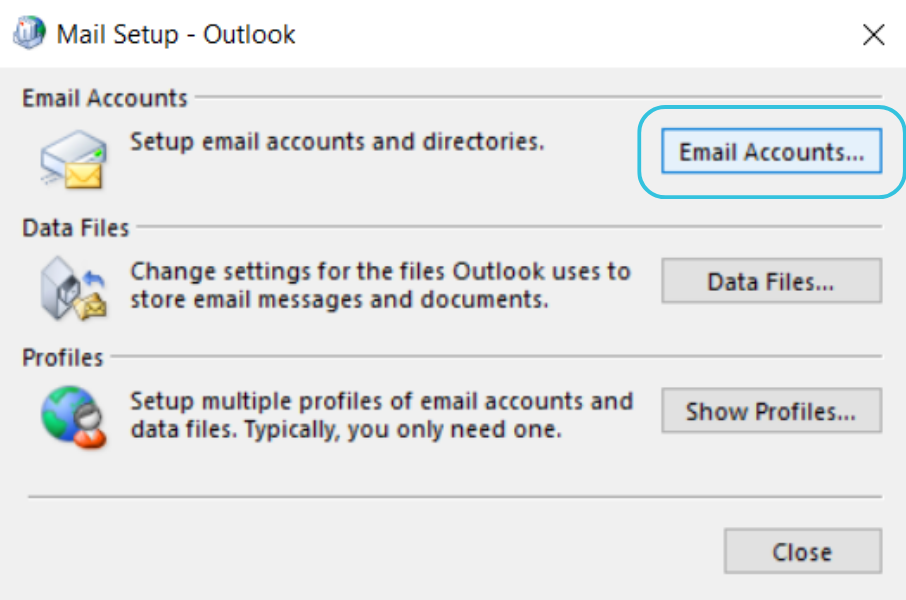Click the envelope icon for Email Accounts

point(72,161)
